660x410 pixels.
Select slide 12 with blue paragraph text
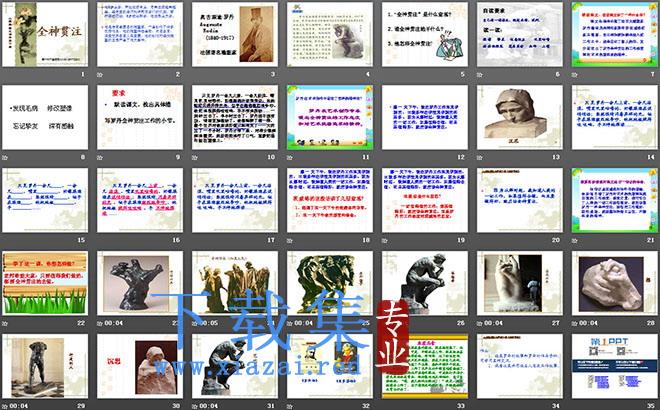click(x=425, y=117)
